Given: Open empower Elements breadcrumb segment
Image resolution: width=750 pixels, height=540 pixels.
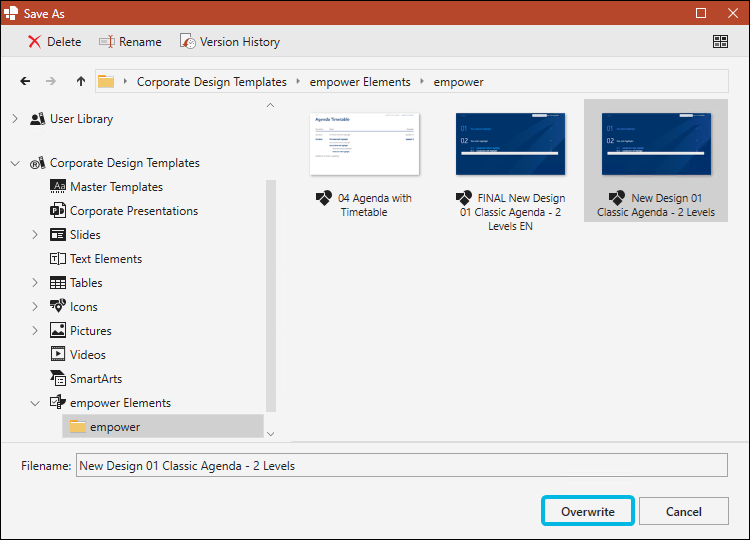Looking at the screenshot, I should pos(360,82).
